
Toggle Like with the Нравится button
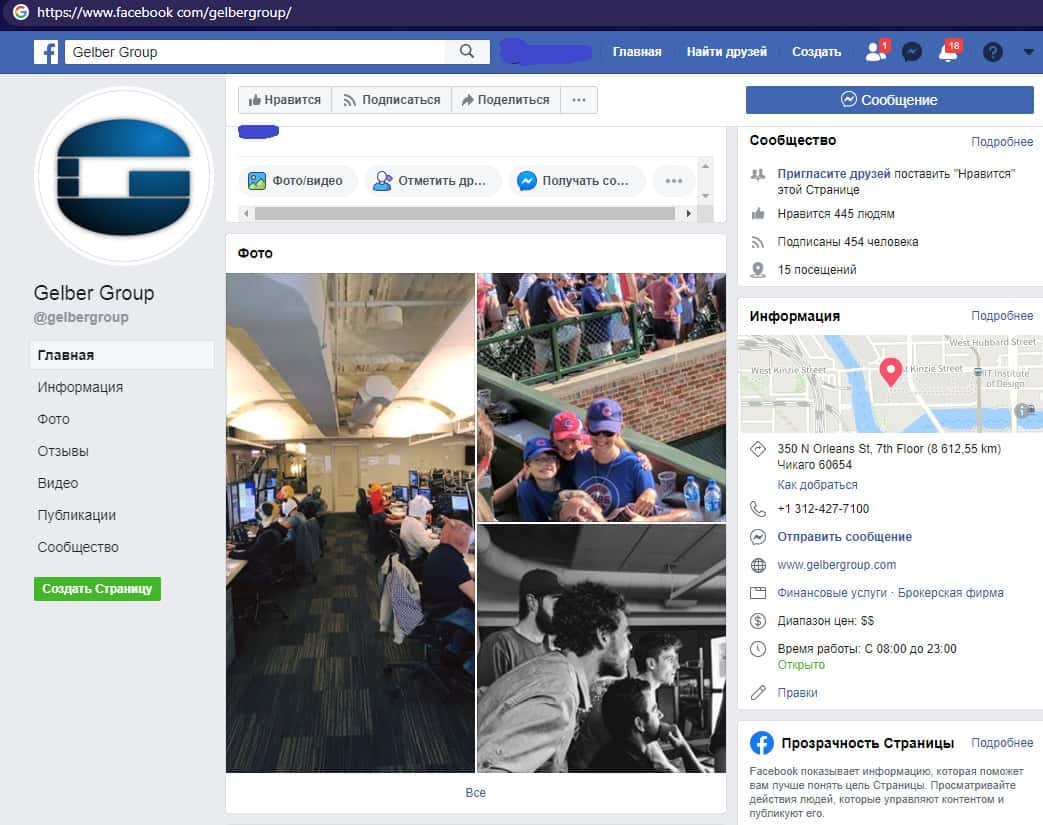pos(285,100)
